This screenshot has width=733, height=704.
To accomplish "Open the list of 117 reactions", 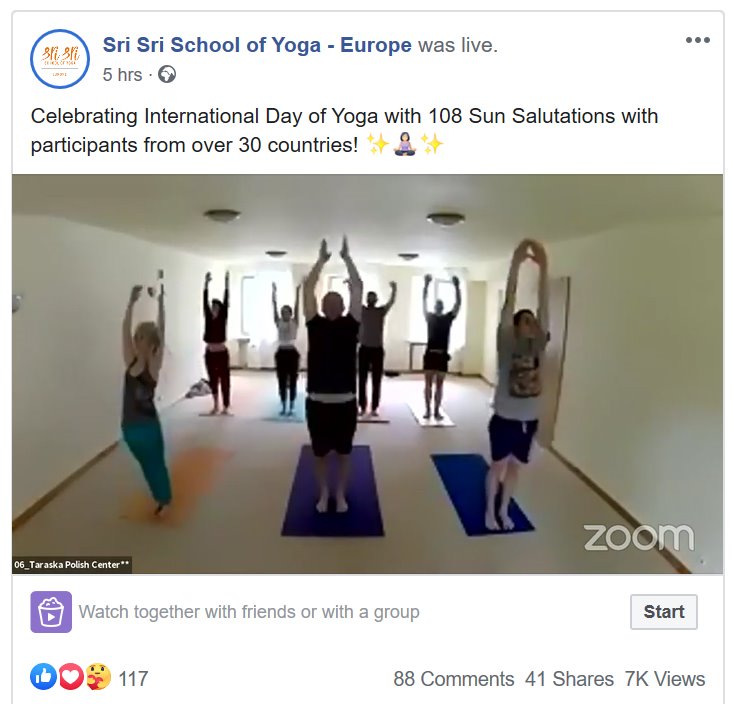I will [x=133, y=679].
